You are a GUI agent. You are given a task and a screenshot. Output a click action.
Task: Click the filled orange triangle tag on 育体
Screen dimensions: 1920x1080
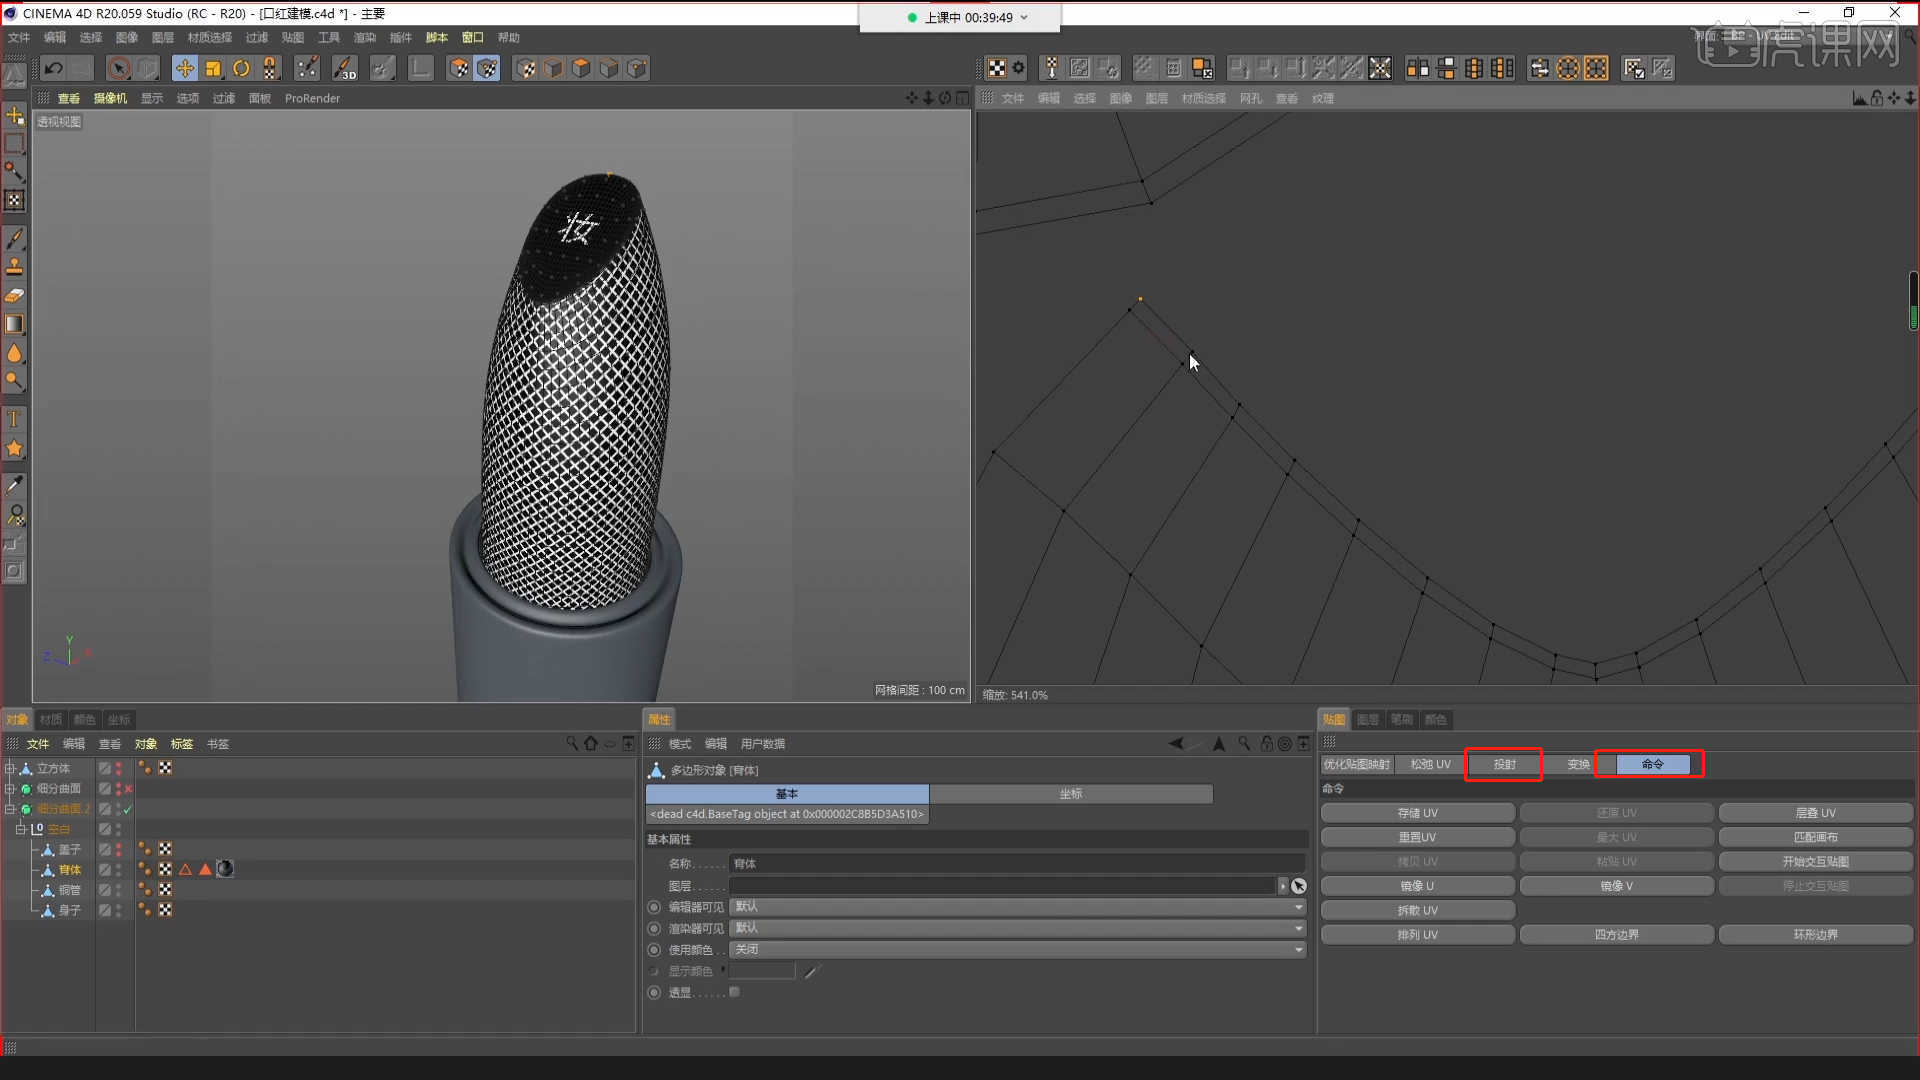(x=205, y=869)
